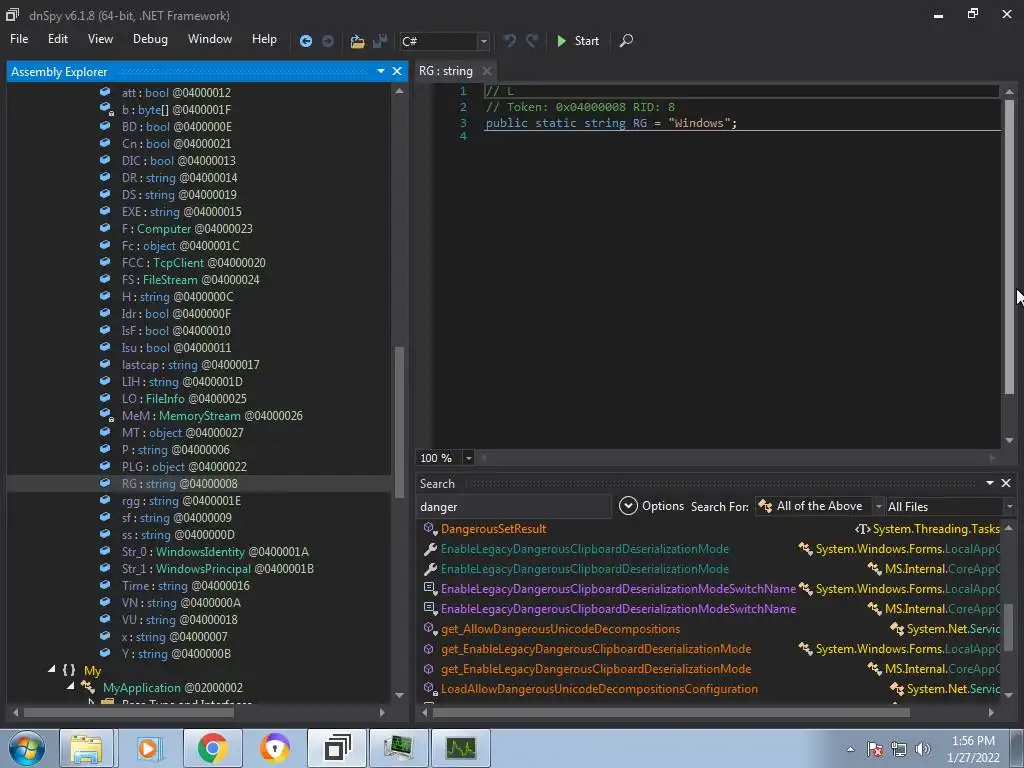1024x768 pixels.
Task: Open media player taskbar icon
Action: 150,748
